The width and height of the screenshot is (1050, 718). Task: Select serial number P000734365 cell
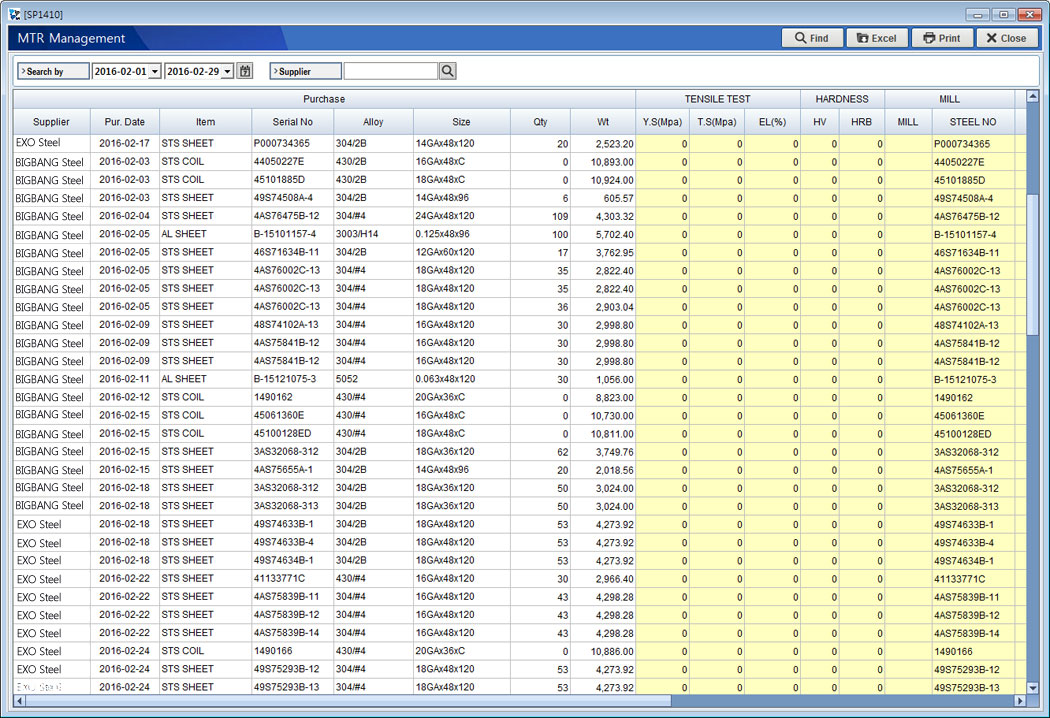[x=293, y=143]
